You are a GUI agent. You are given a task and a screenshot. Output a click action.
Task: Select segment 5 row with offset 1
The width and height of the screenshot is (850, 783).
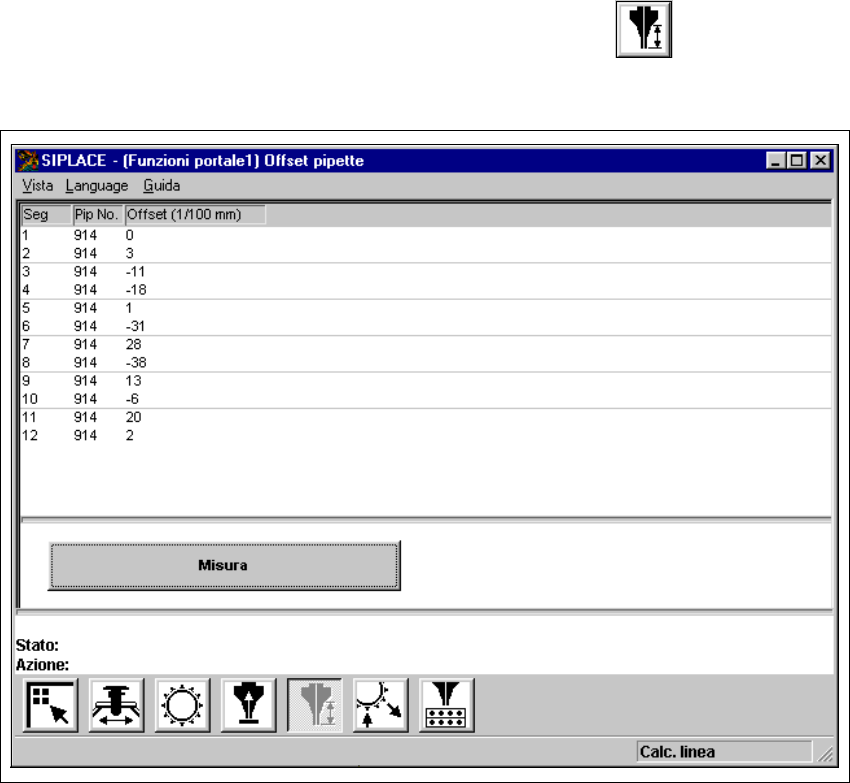click(x=426, y=308)
